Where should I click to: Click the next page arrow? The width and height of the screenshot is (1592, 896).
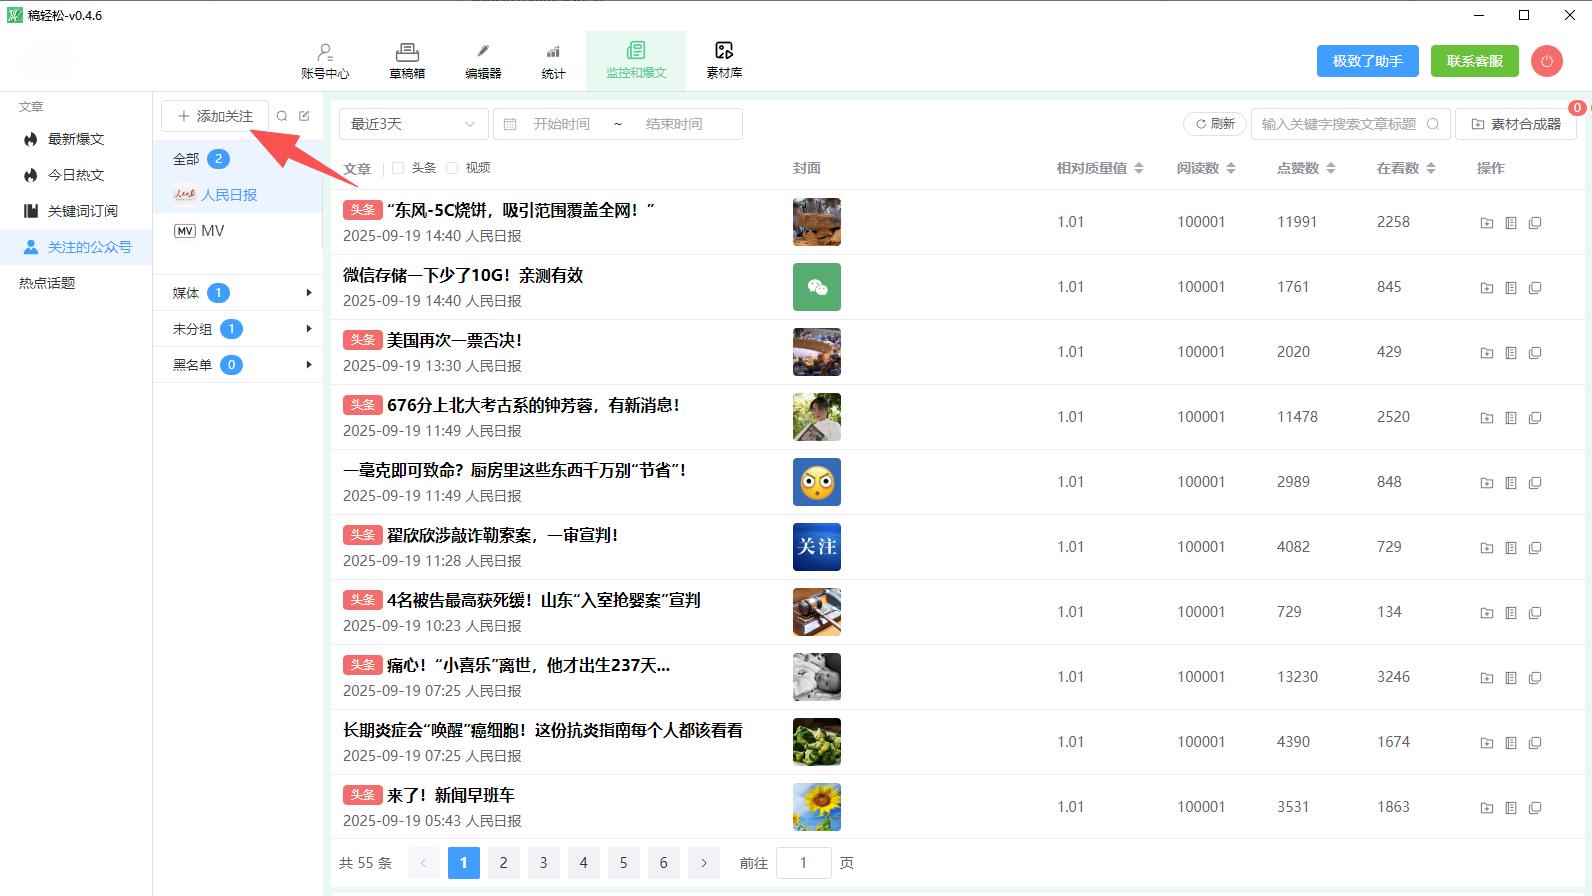click(x=704, y=863)
